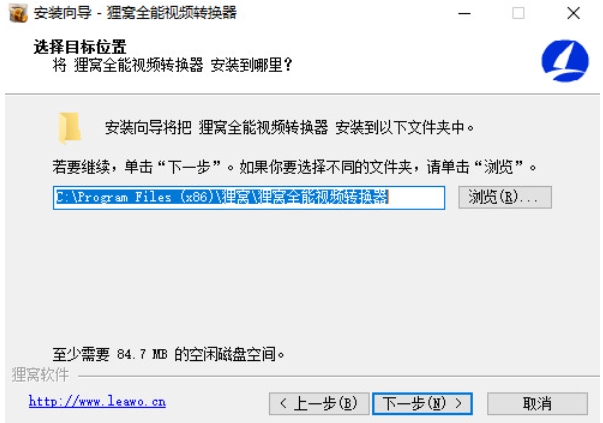Click the title text 安装向导 - 狸窝全能视频转换器

click(135, 13)
